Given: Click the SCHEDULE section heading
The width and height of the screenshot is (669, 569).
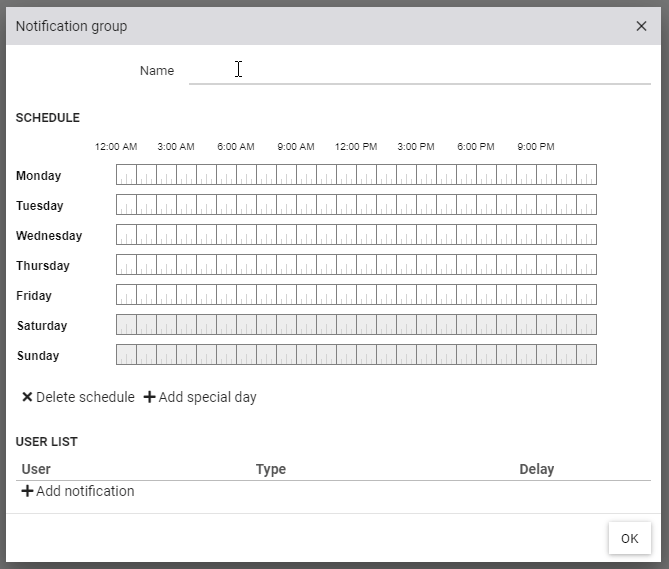Looking at the screenshot, I should 48,118.
